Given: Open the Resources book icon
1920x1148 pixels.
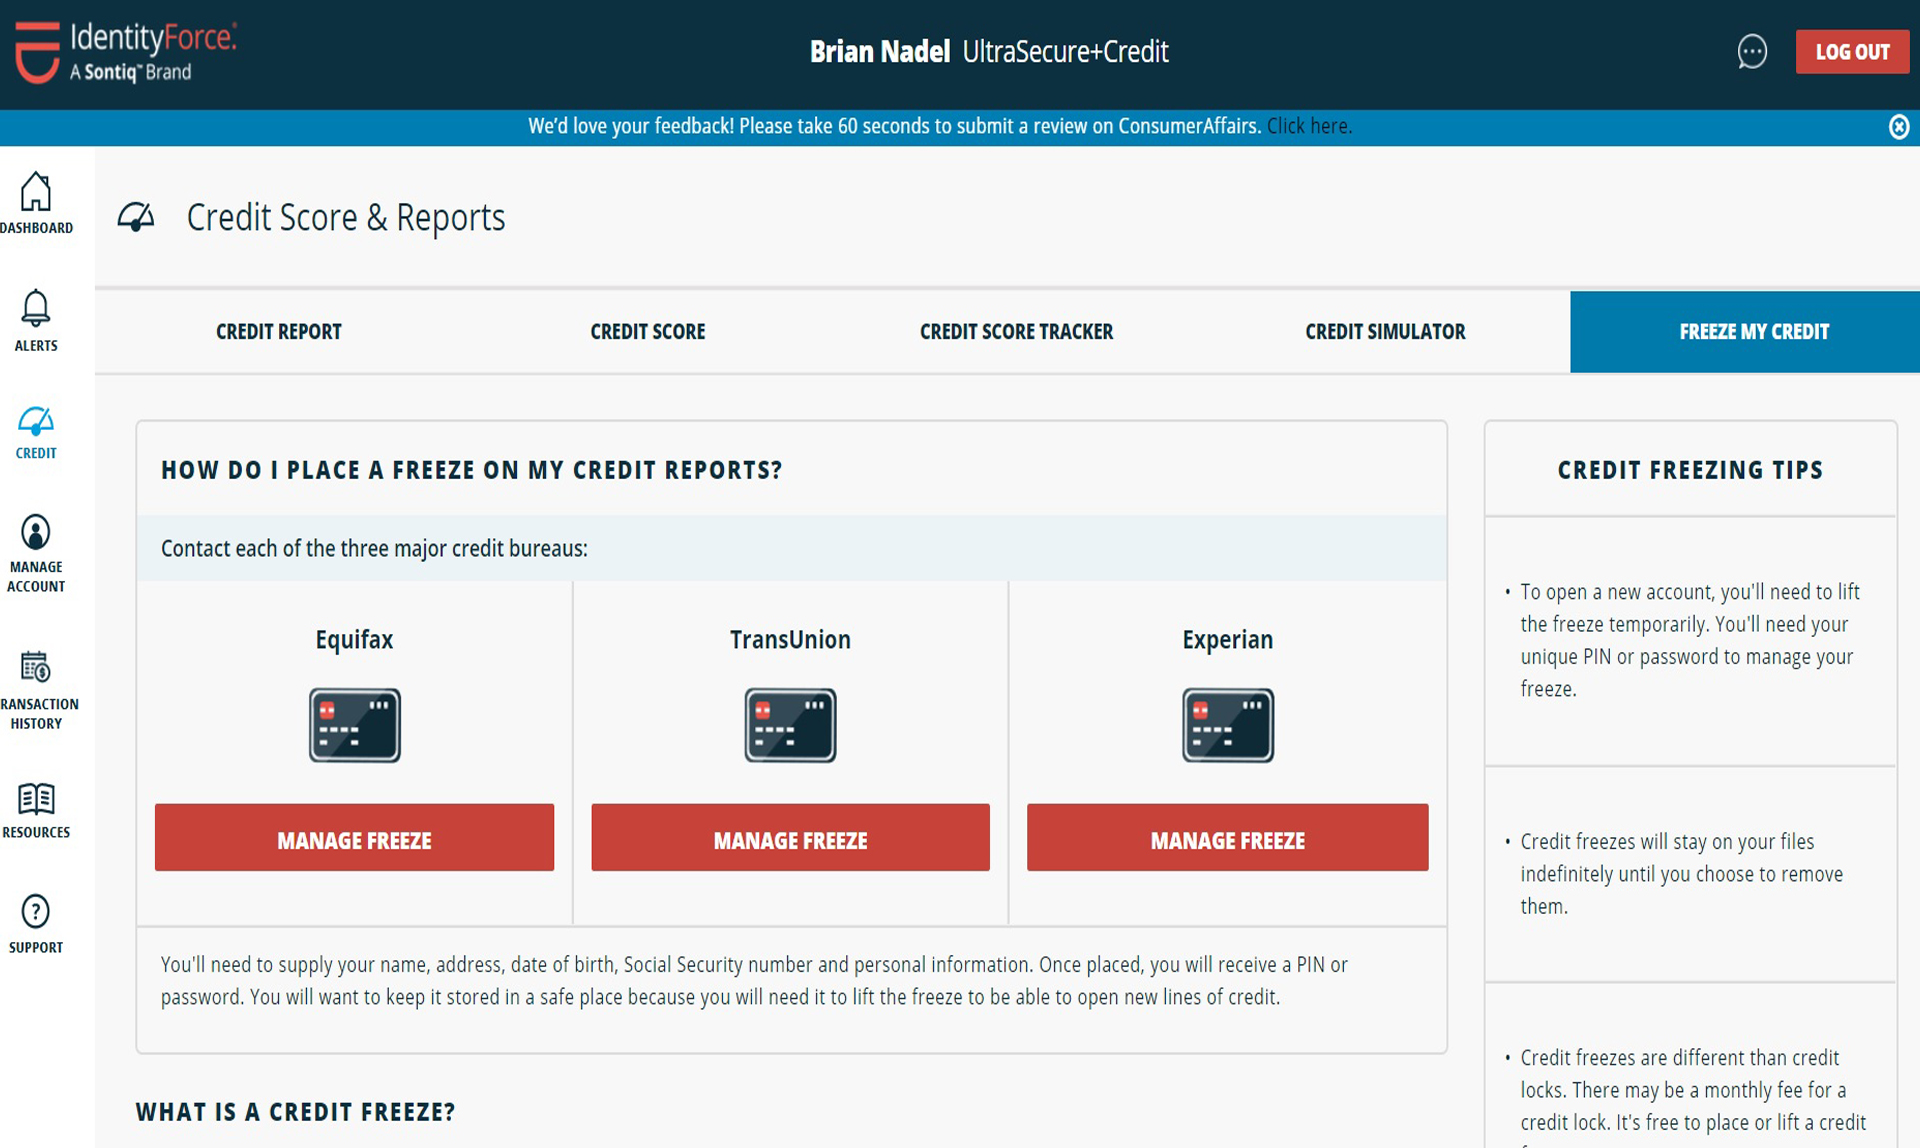Looking at the screenshot, I should pyautogui.click(x=36, y=798).
